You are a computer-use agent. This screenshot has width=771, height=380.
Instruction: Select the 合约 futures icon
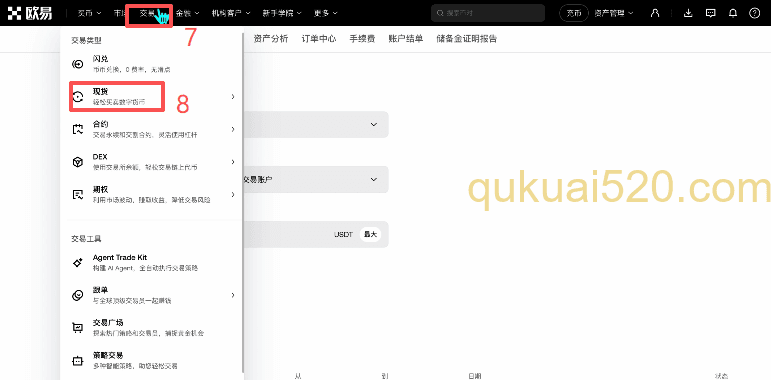[x=77, y=129]
